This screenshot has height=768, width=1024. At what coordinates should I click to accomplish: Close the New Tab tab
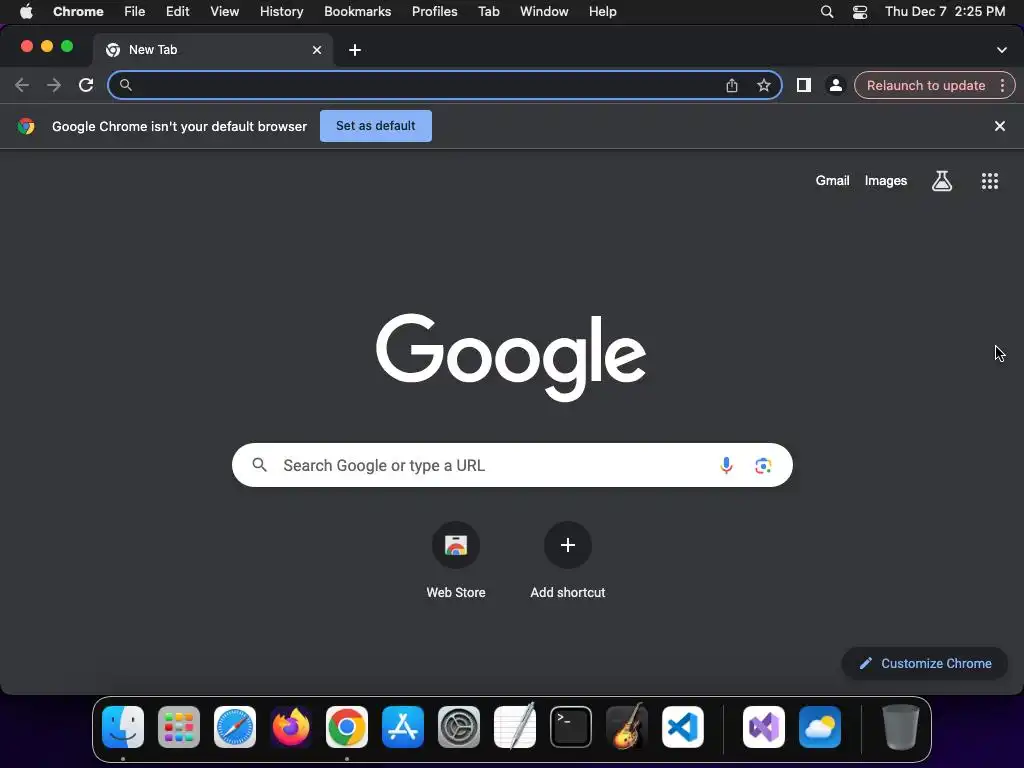tap(317, 50)
